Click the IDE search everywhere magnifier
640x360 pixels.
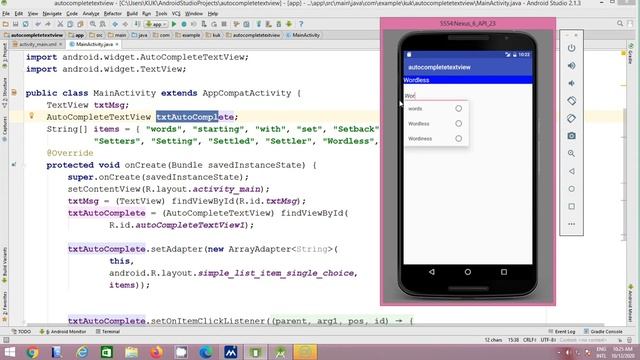click(x=620, y=24)
